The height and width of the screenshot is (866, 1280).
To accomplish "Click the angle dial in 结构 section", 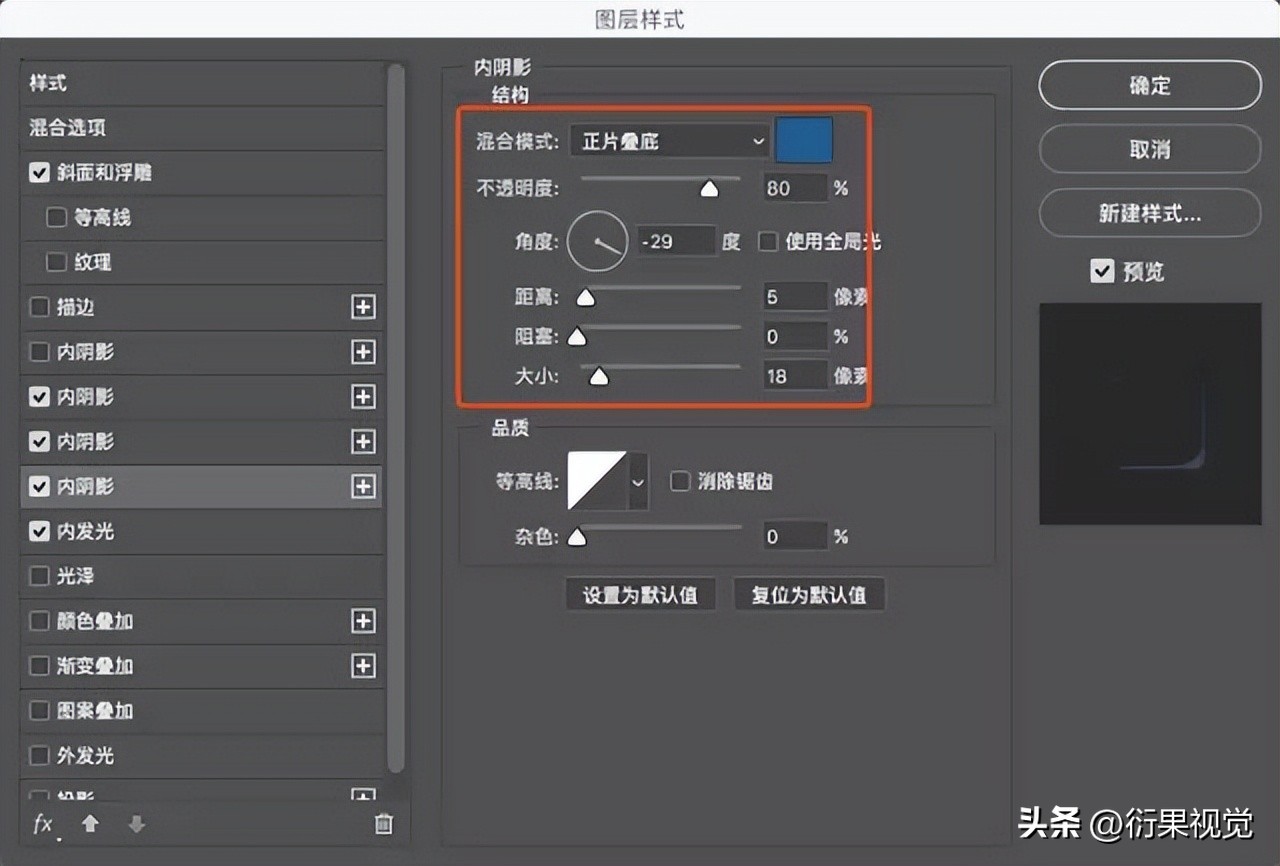I will pyautogui.click(x=597, y=242).
